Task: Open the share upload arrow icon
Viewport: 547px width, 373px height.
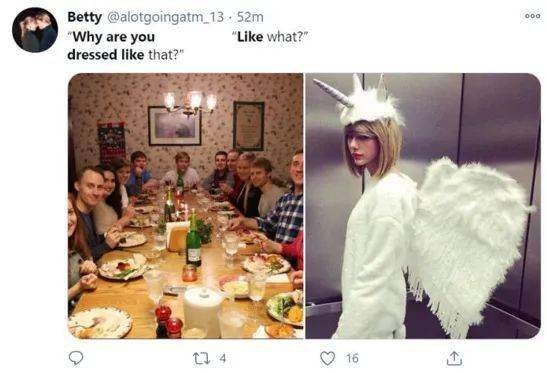Action: click(x=454, y=358)
